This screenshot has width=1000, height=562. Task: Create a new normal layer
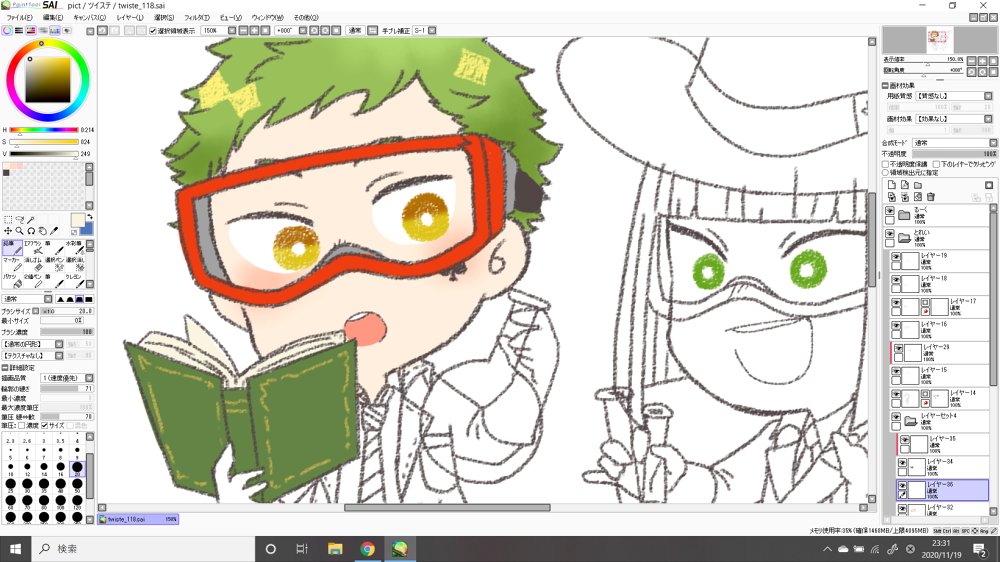(892, 185)
